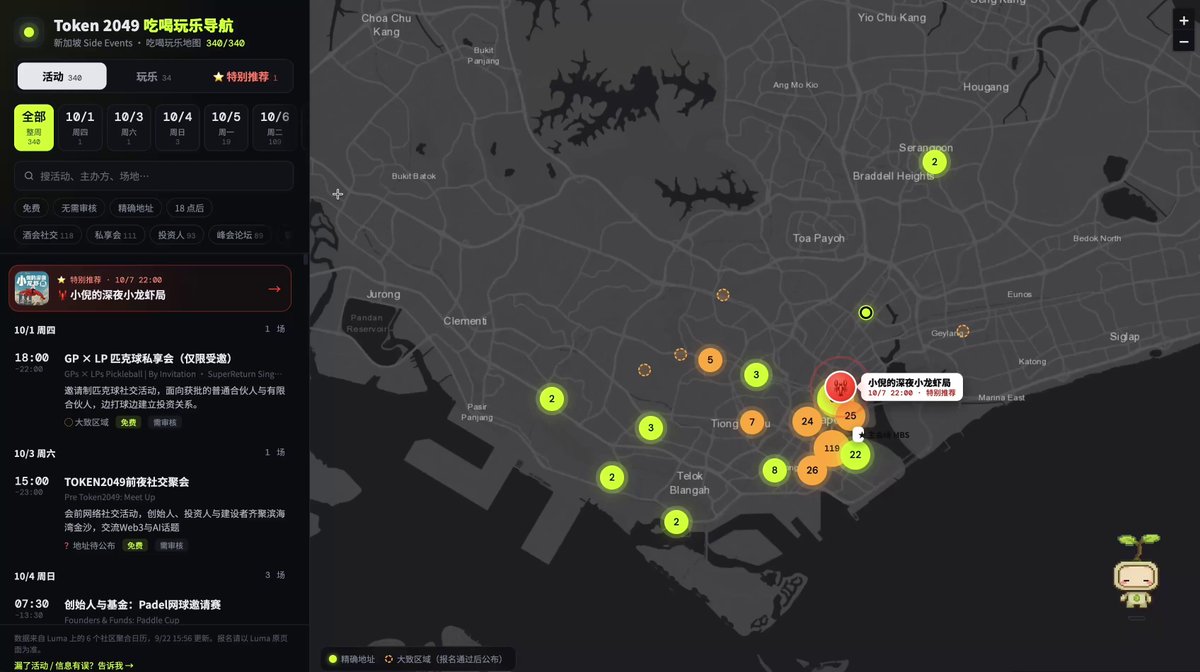Click the arrow on the 小龙虾局 featured card

tap(274, 289)
